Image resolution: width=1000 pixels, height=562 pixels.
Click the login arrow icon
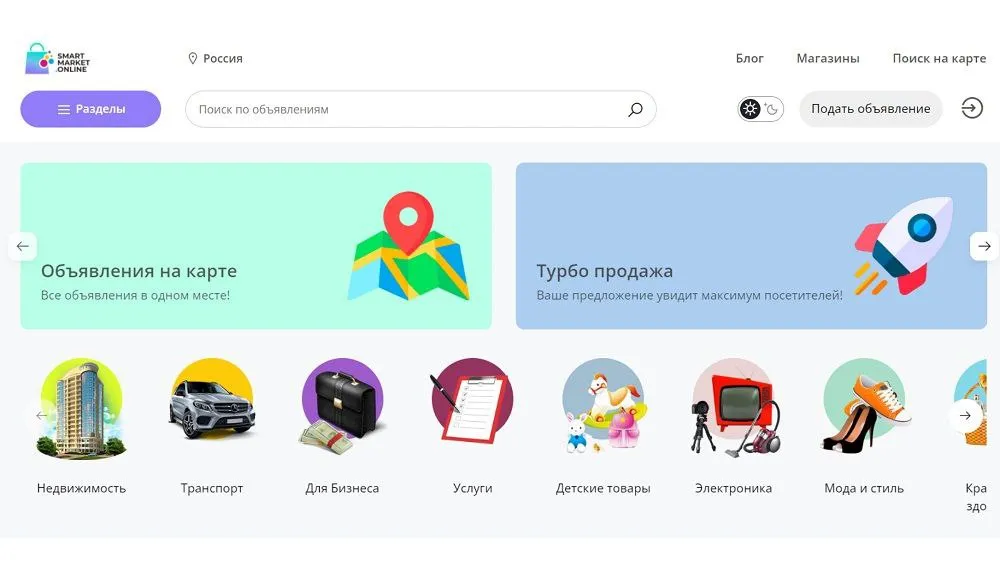[x=972, y=109]
